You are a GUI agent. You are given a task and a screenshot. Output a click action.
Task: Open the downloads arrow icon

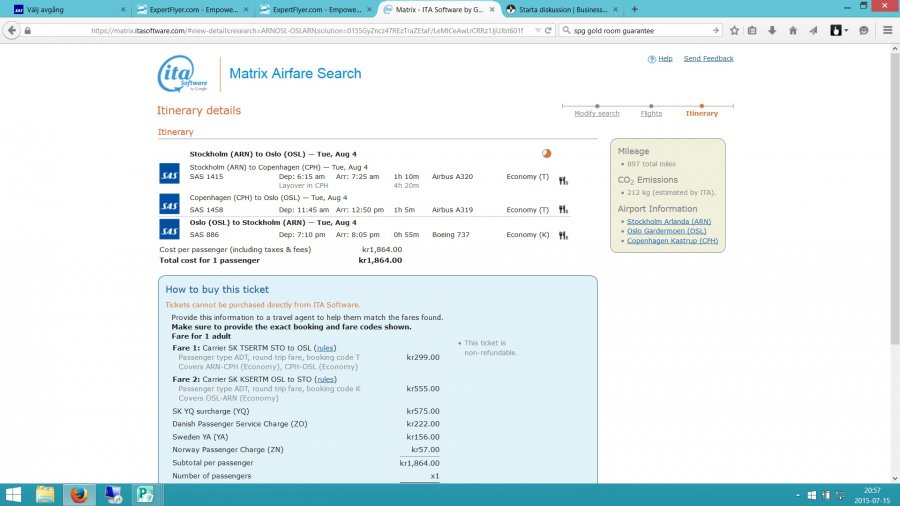772,30
